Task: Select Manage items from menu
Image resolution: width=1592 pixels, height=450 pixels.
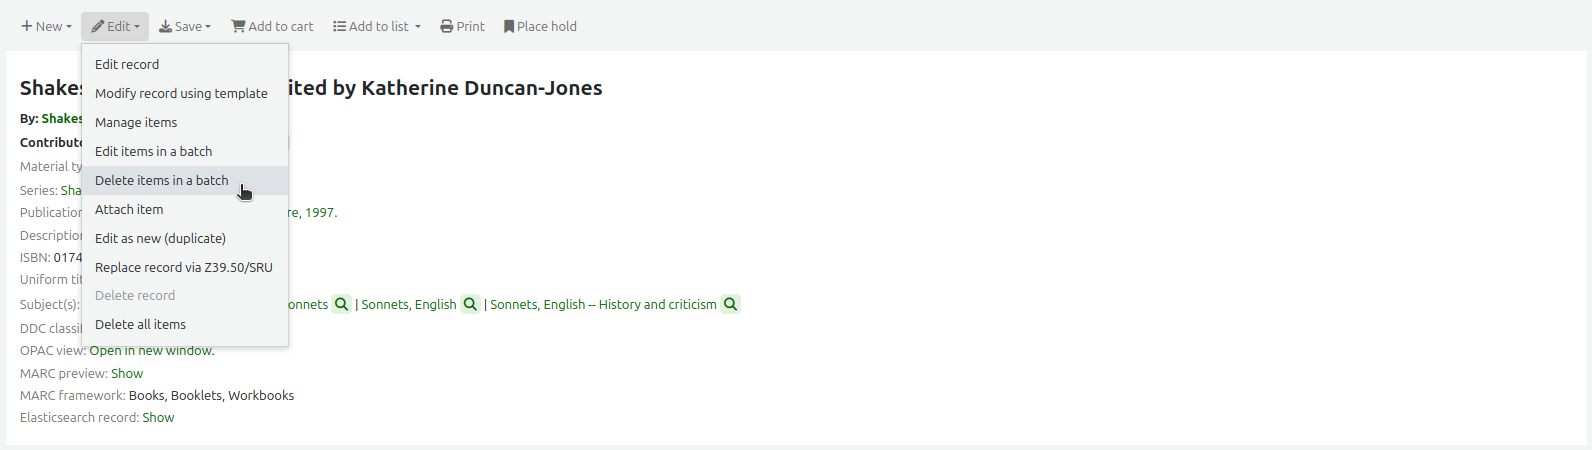Action: click(136, 122)
